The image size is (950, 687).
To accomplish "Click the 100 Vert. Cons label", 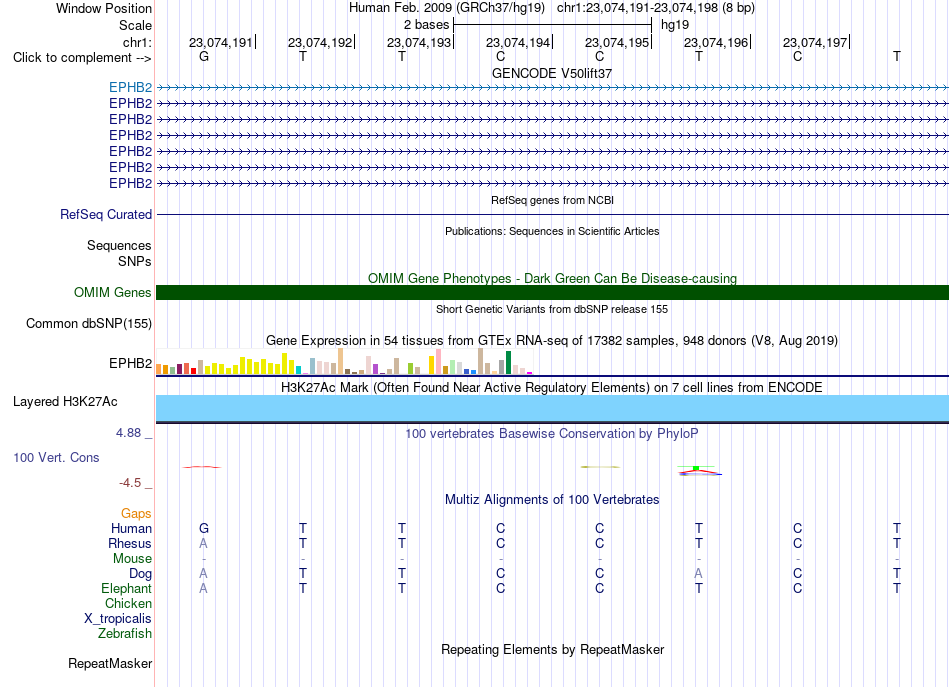I will pyautogui.click(x=56, y=457).
